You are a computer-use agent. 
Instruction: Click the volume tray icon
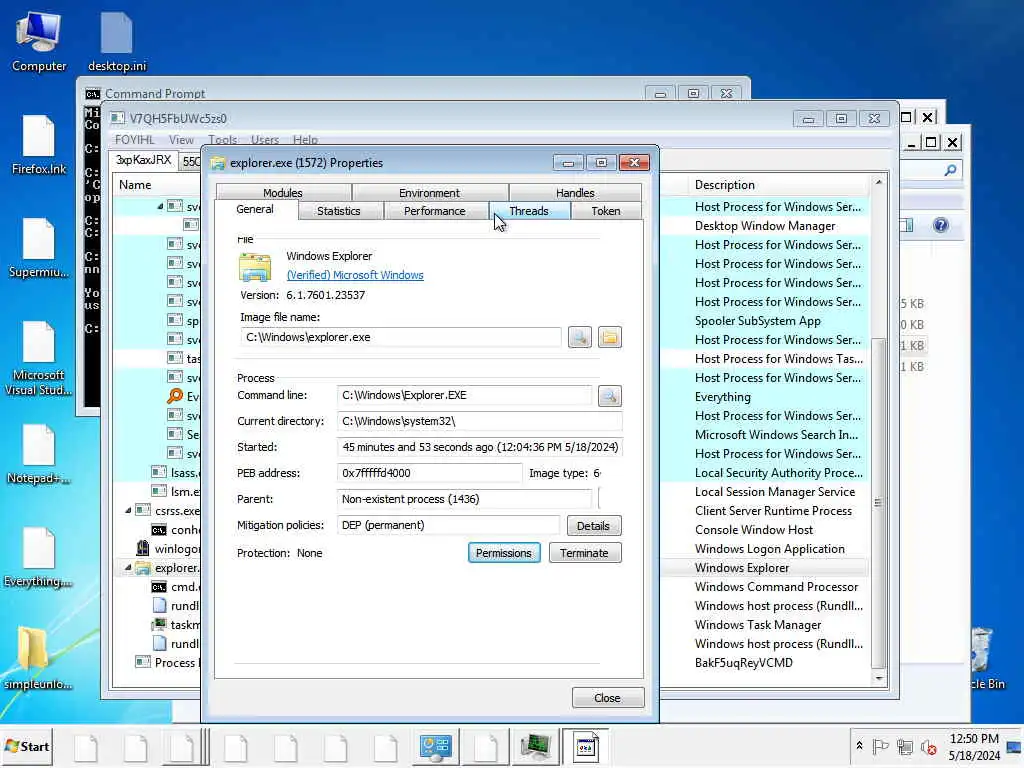pyautogui.click(x=929, y=746)
